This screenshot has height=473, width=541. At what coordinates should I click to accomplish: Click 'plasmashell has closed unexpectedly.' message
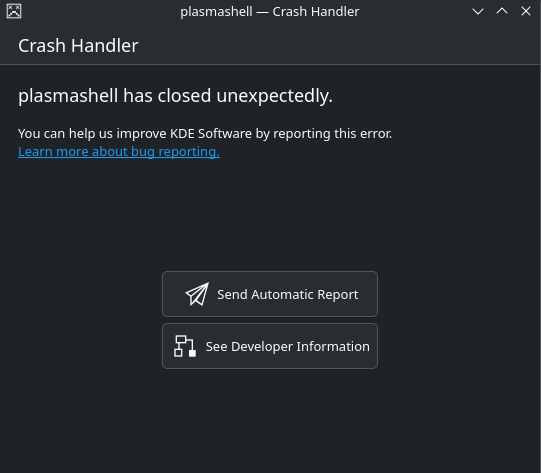pyautogui.click(x=175, y=96)
